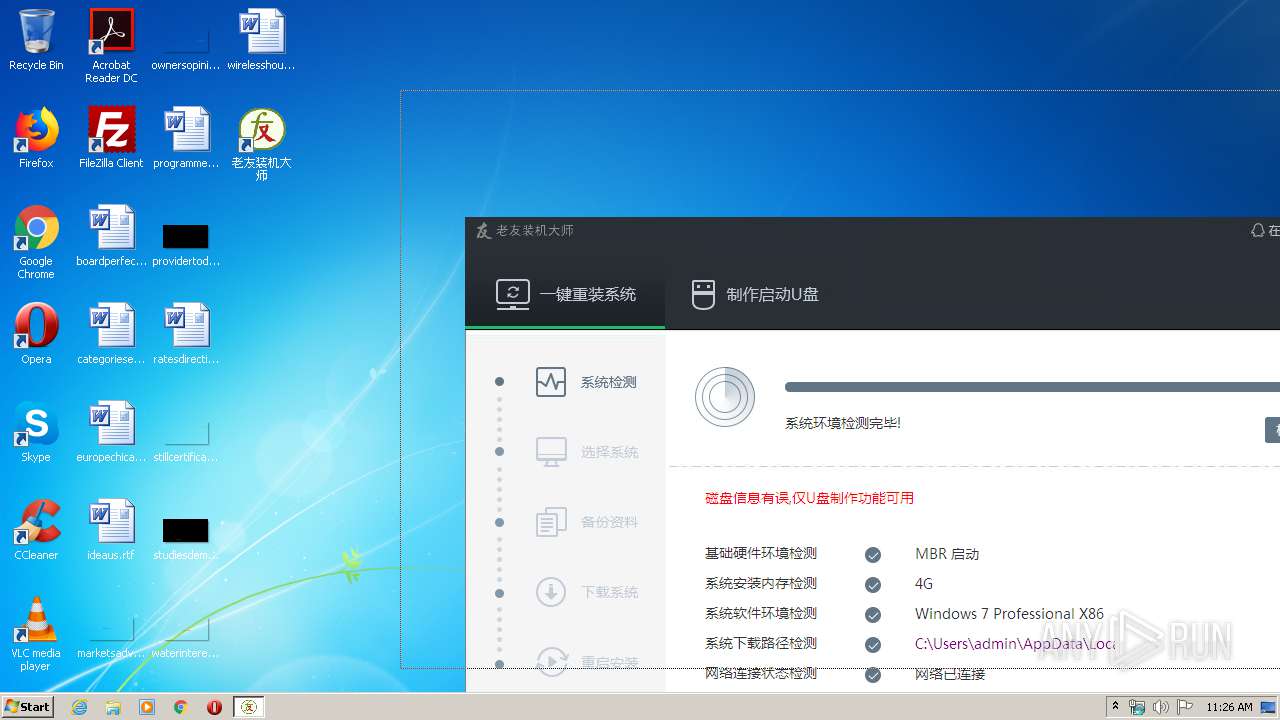Launch CCleaner desktop shortcut
This screenshot has width=1280, height=720.
tap(36, 530)
